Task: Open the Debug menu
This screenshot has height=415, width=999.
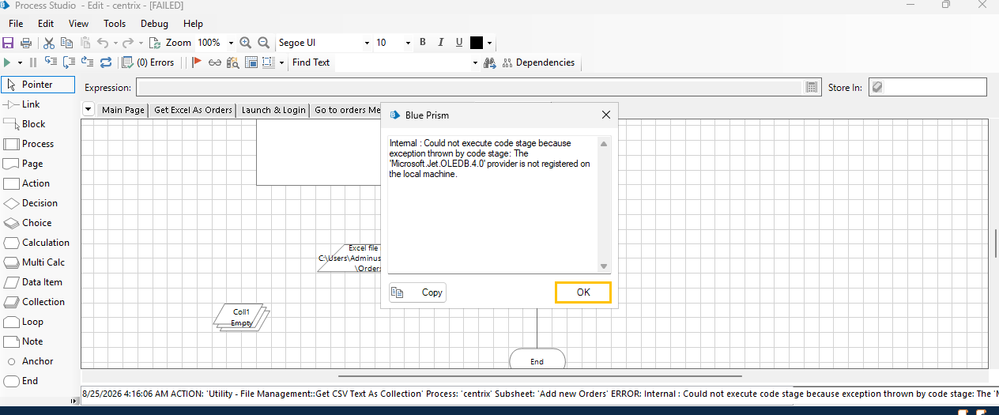Action: point(154,24)
